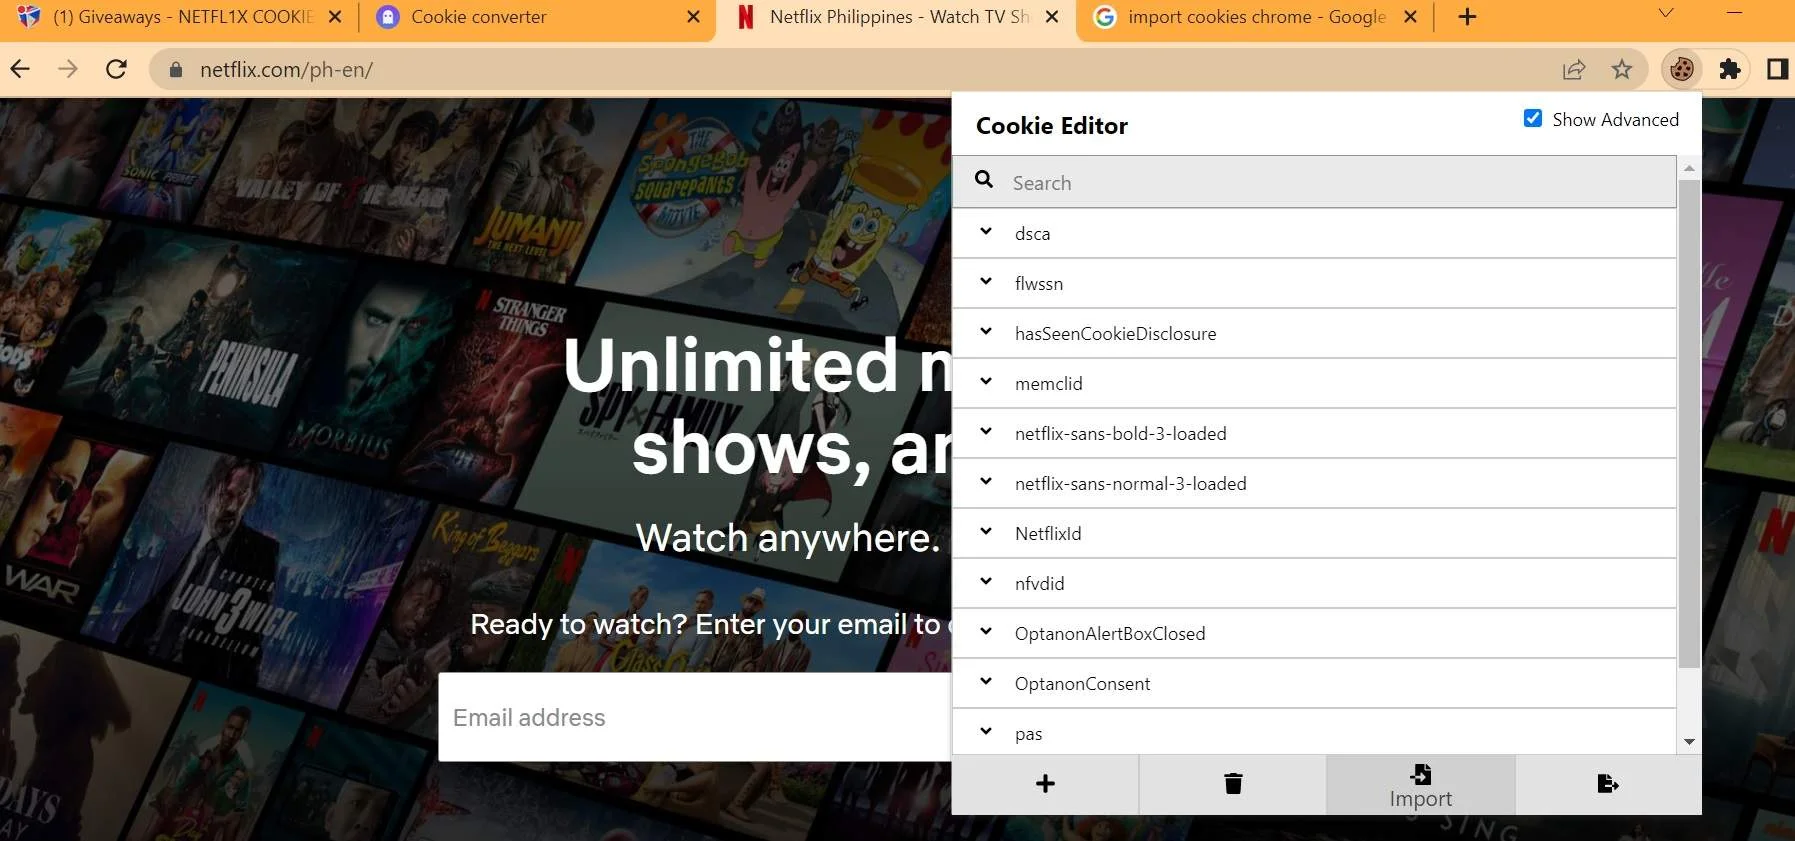Expand the NetflixId cookie entry
The height and width of the screenshot is (841, 1795).
(1314, 533)
